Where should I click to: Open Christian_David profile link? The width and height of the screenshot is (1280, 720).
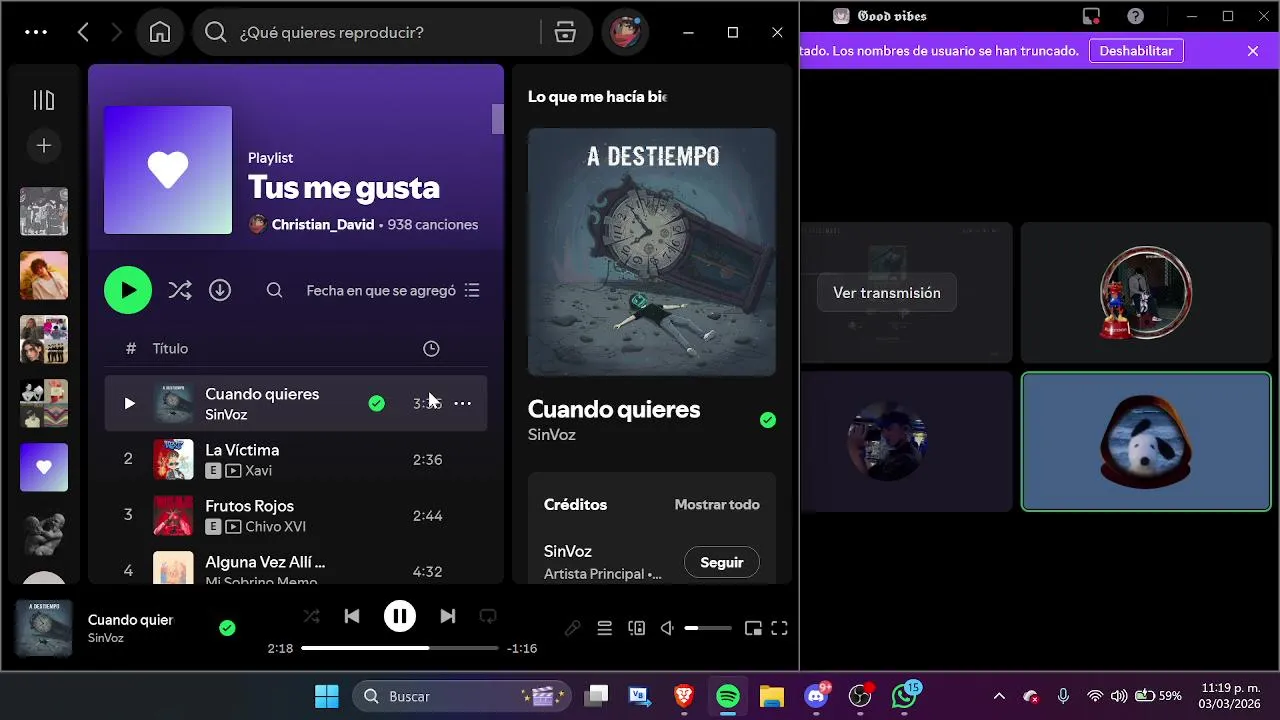[323, 225]
